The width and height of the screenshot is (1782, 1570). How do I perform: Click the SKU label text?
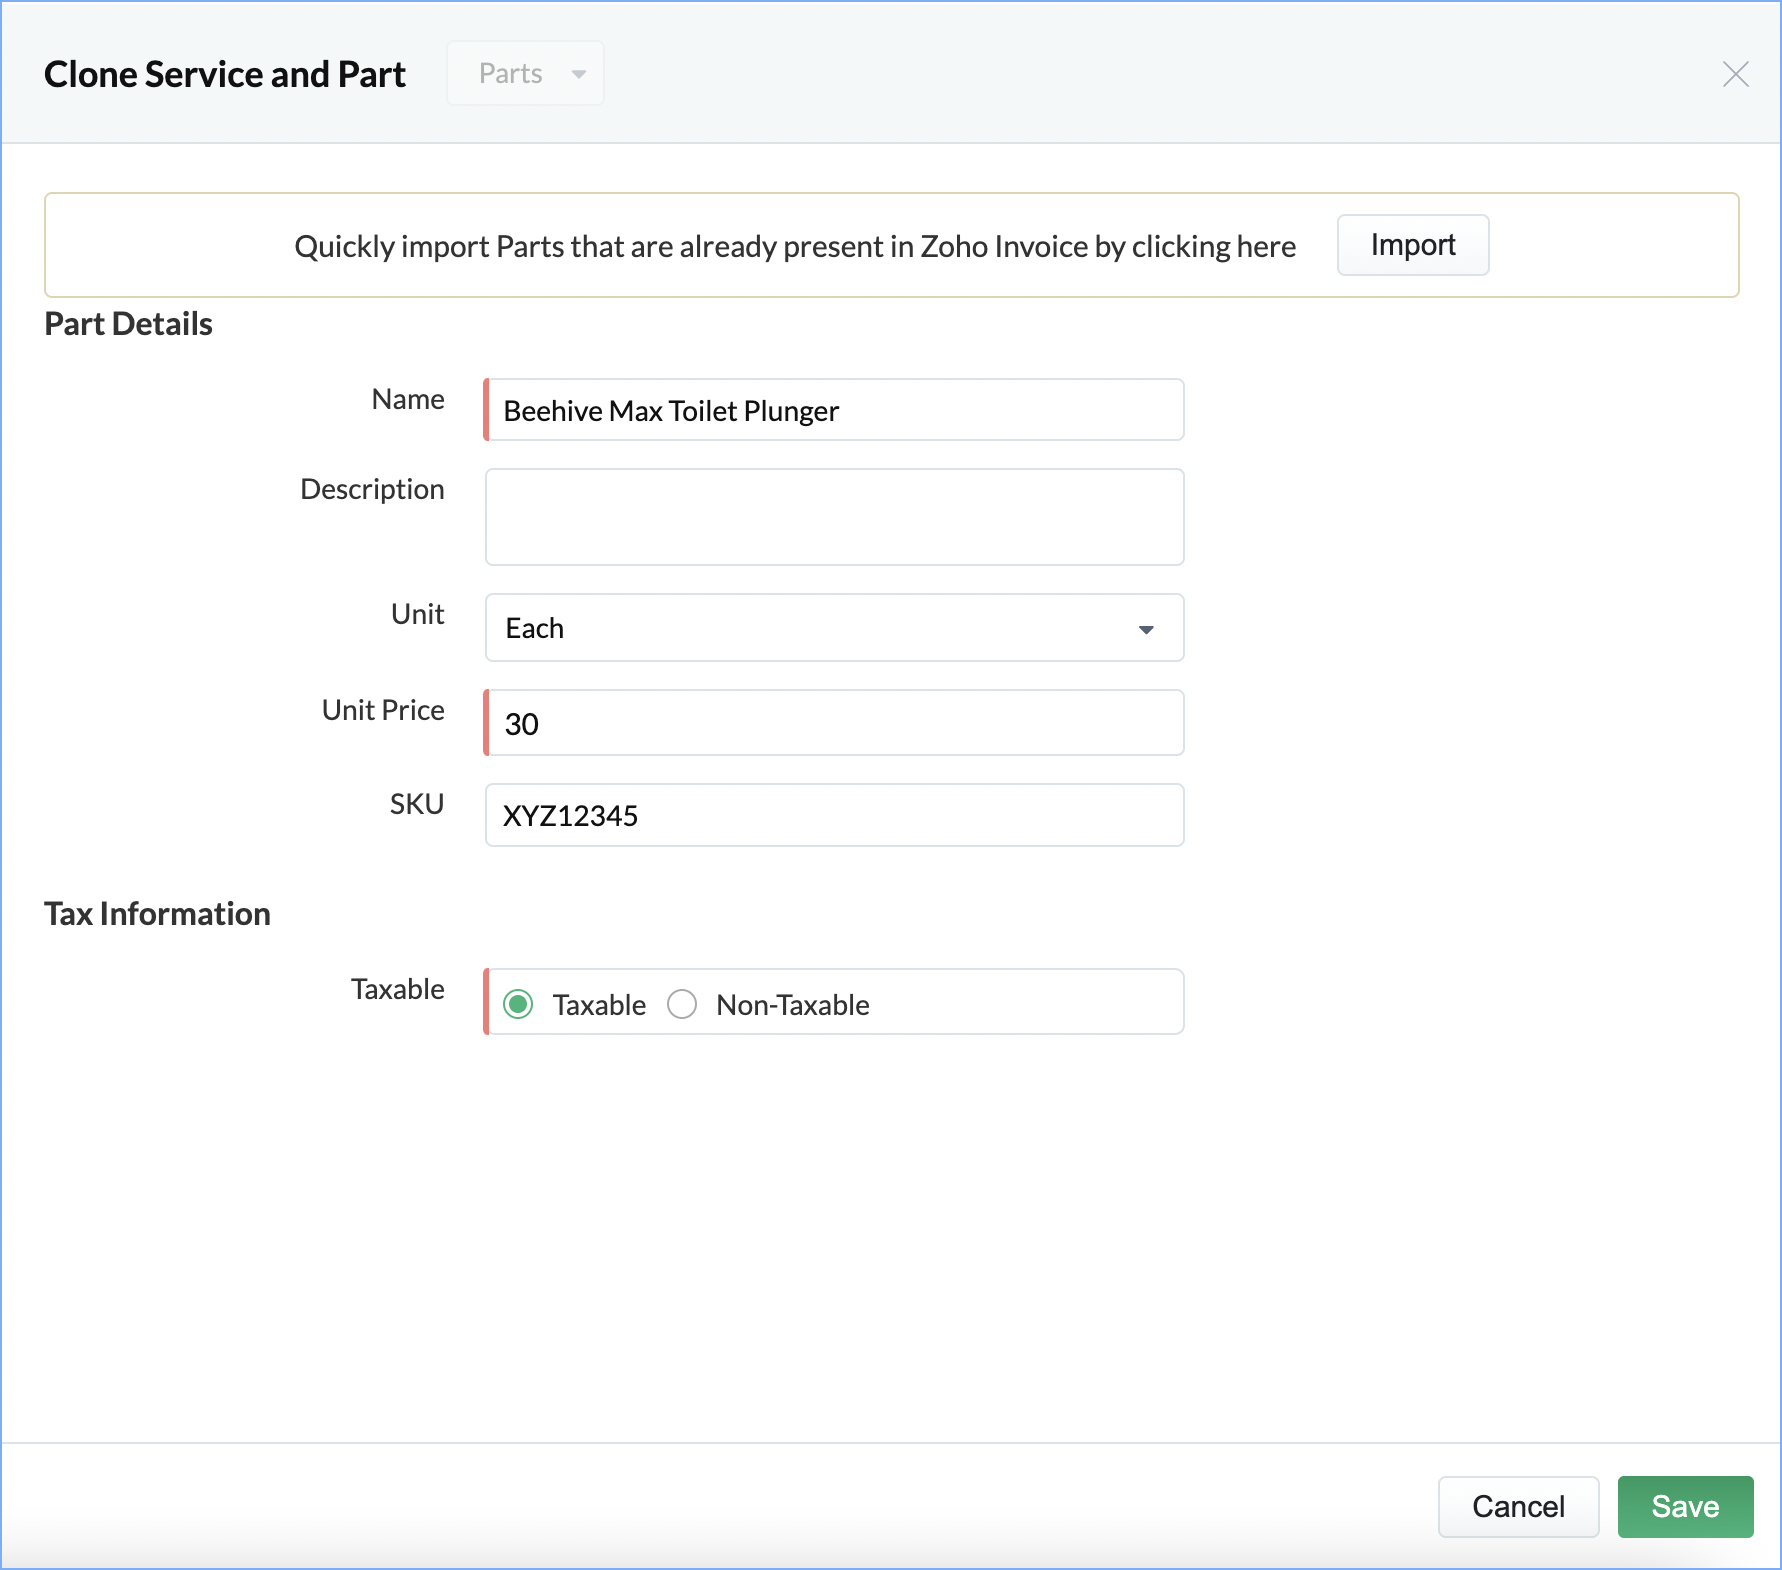(416, 804)
